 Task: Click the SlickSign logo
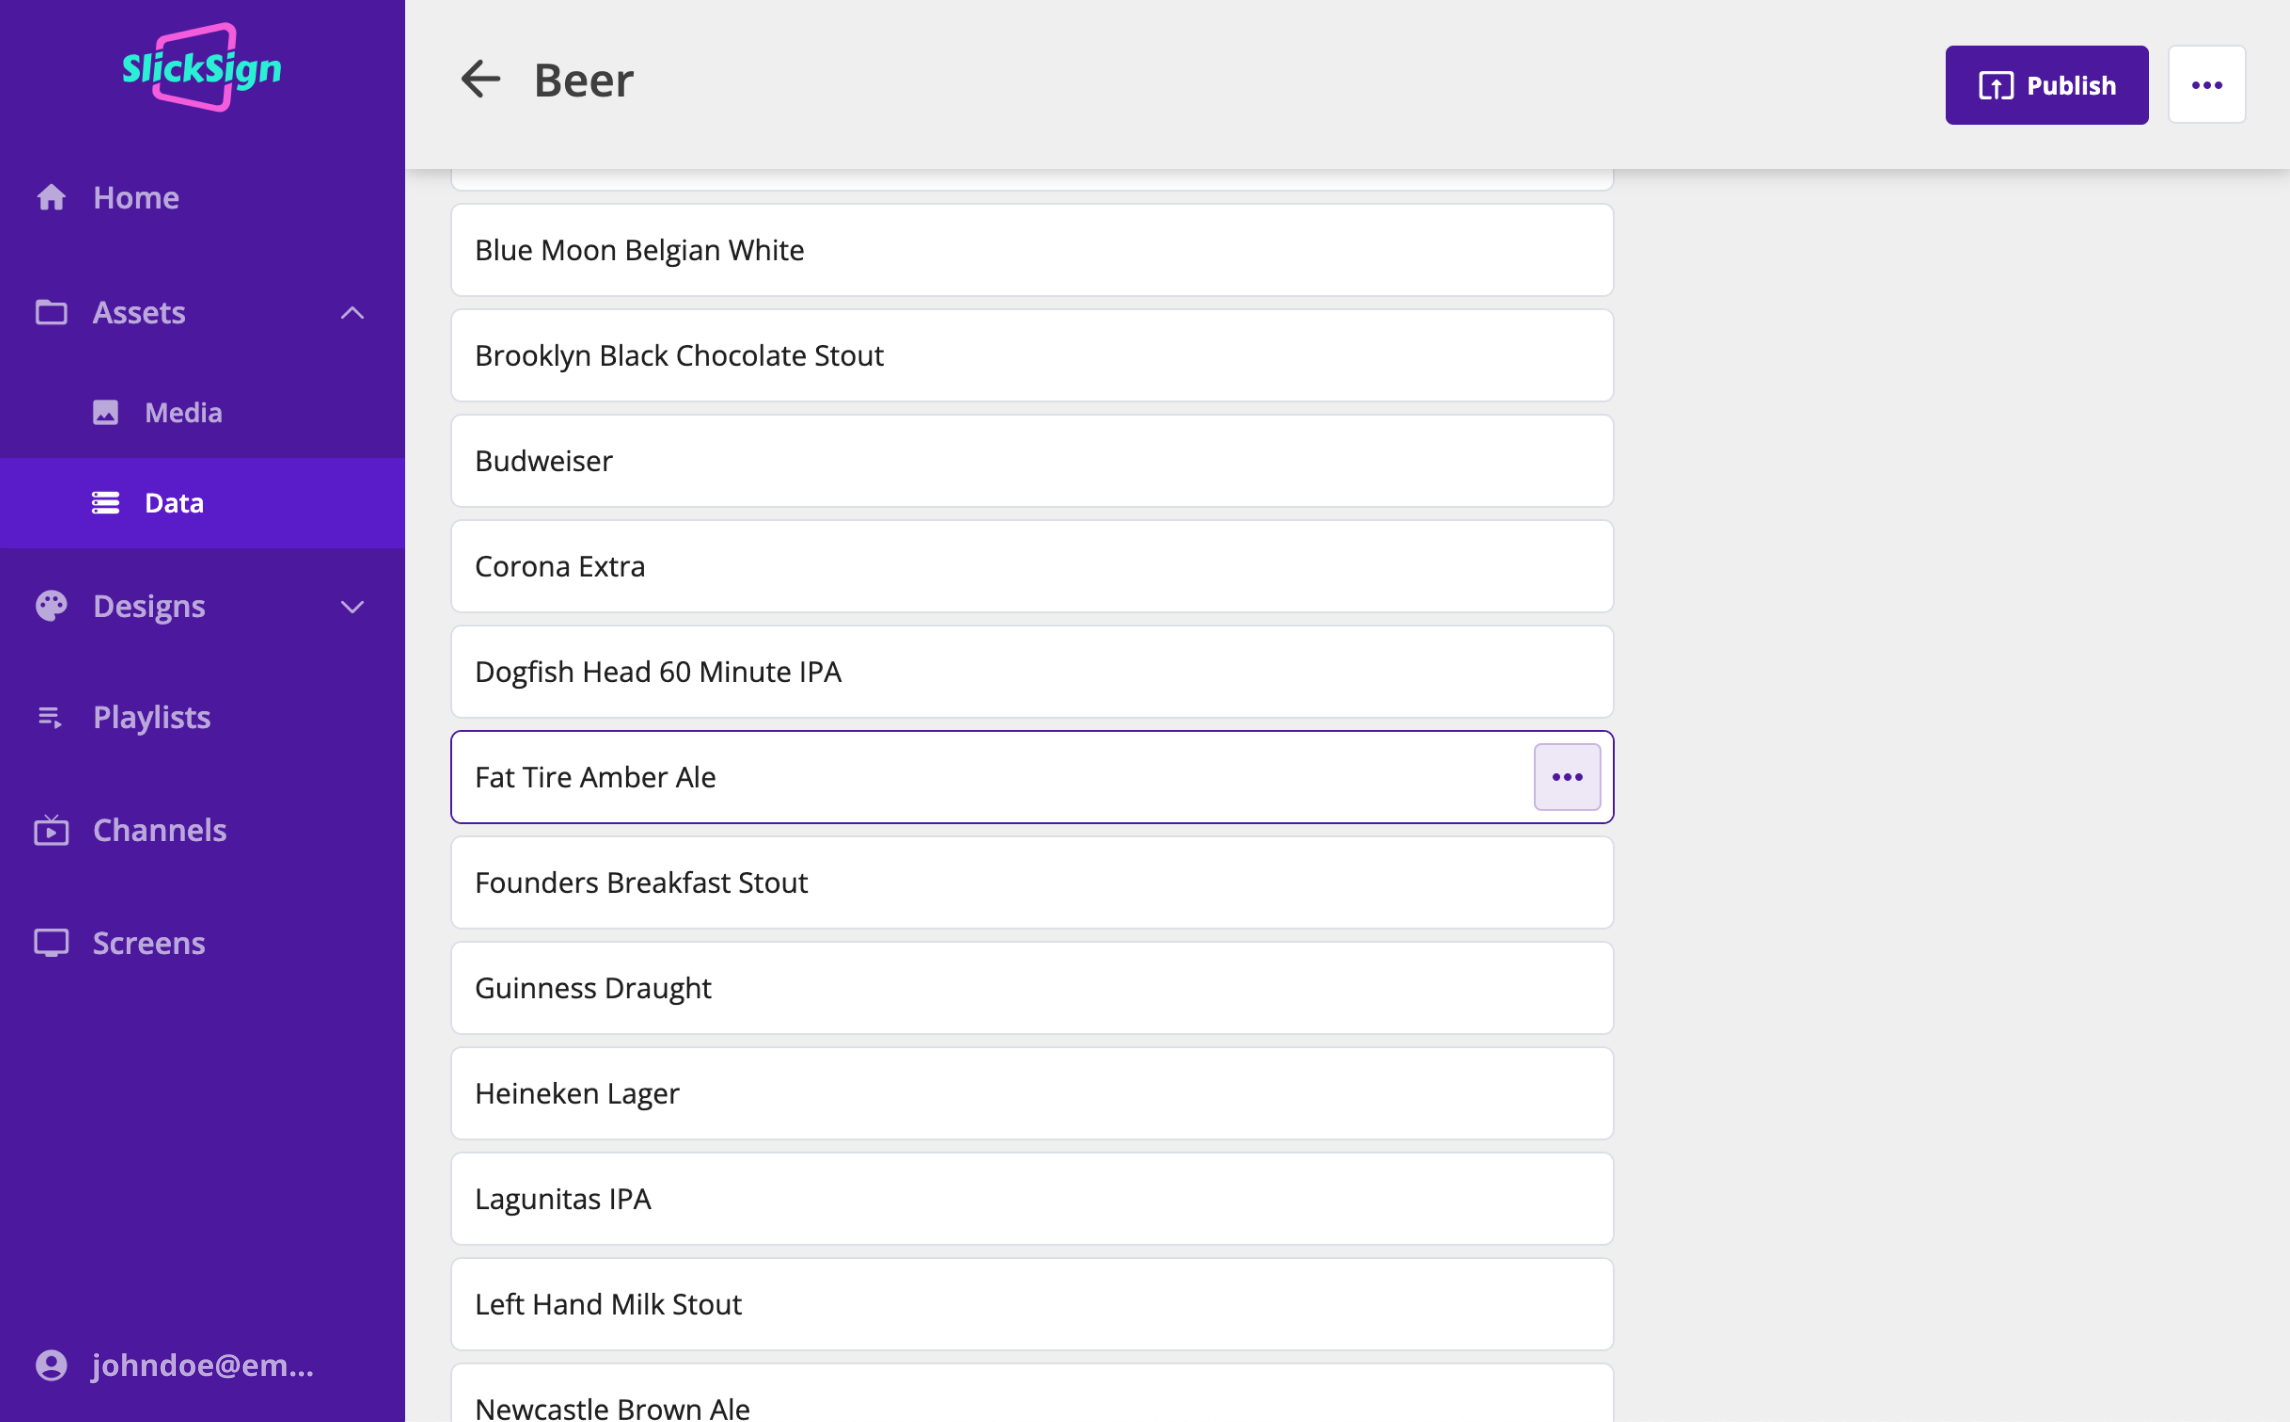[202, 67]
